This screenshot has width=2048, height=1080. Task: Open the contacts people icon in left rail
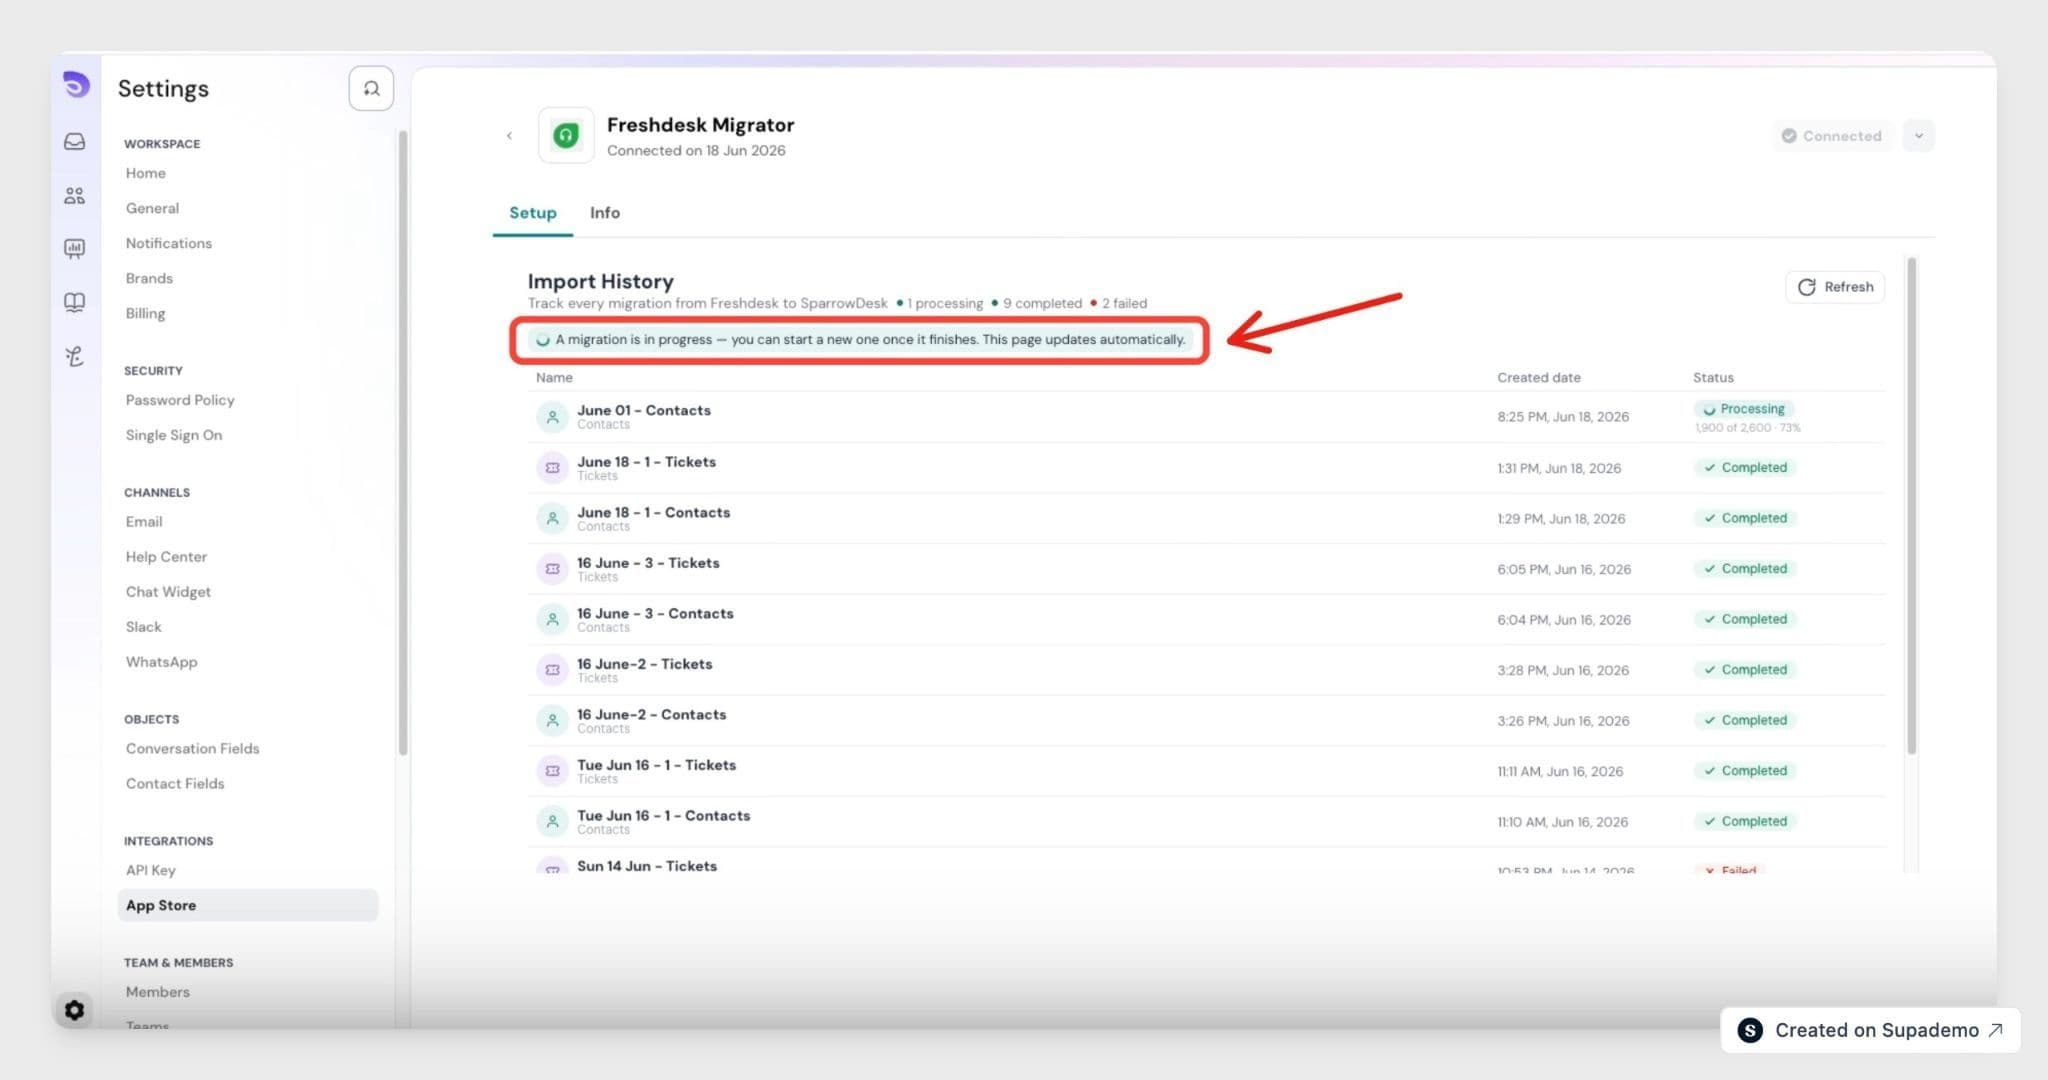click(x=75, y=196)
